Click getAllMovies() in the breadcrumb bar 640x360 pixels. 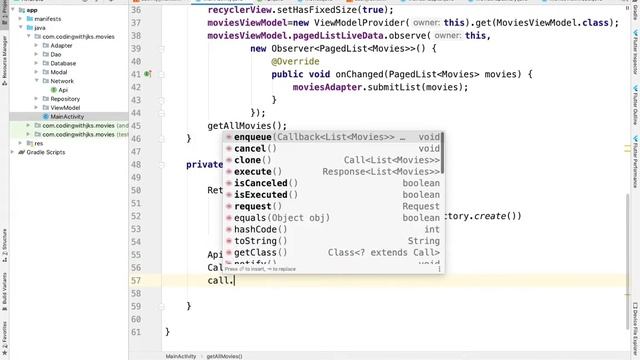pos(224,356)
